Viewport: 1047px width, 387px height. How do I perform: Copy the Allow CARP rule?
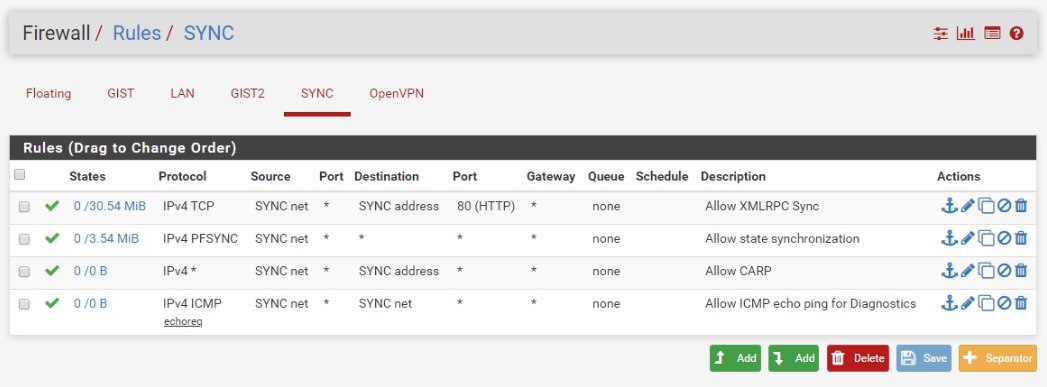click(x=986, y=271)
